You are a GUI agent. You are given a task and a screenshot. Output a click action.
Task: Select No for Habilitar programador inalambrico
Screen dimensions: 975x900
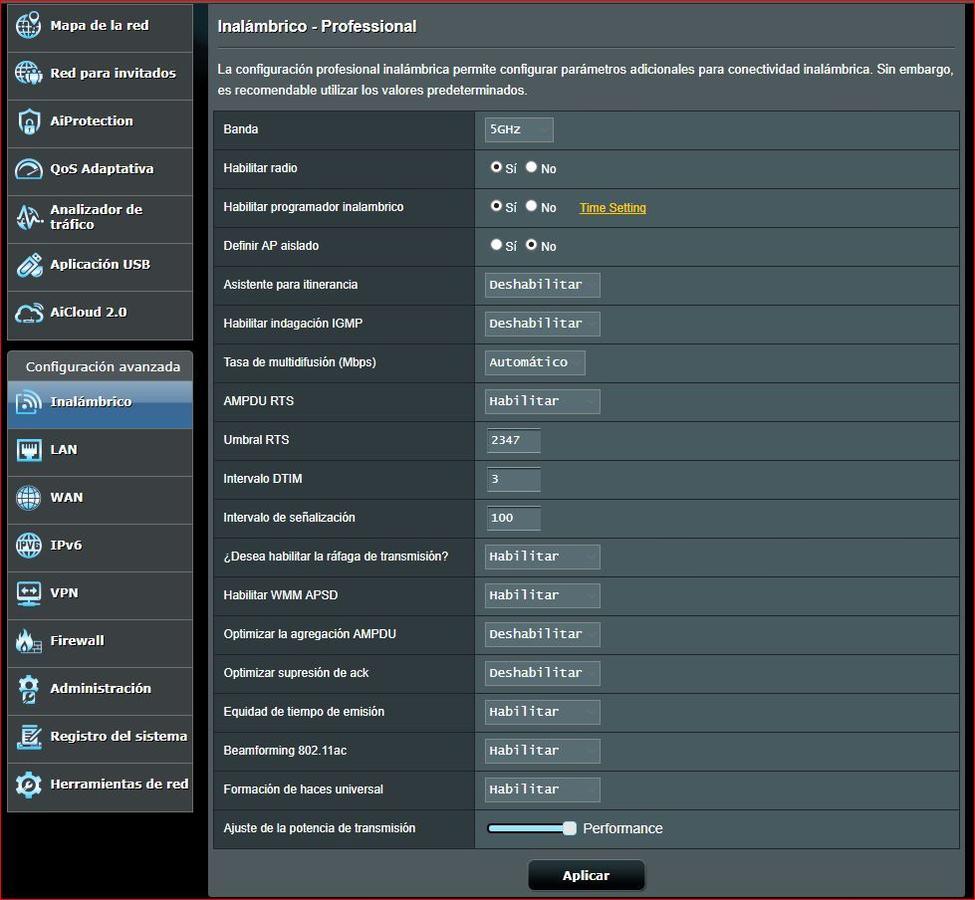coord(532,206)
